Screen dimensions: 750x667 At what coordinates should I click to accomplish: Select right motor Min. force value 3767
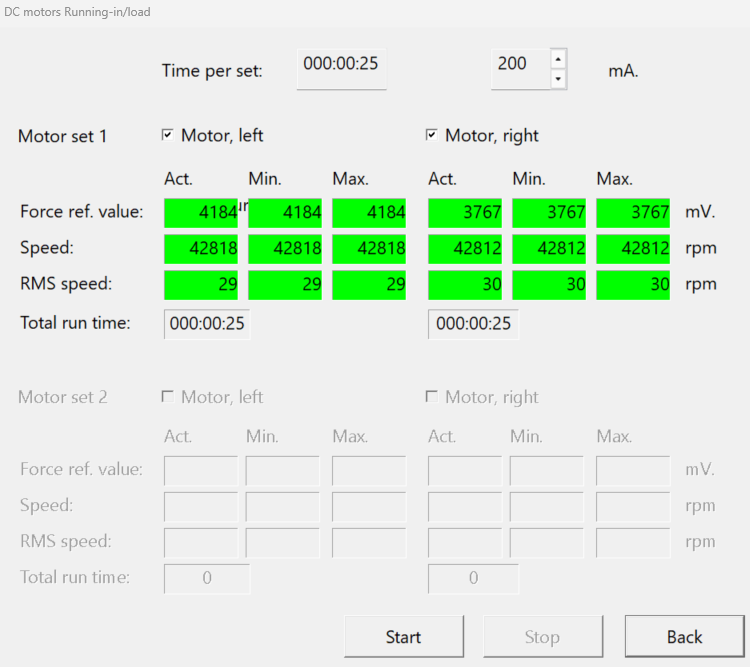[x=549, y=212]
